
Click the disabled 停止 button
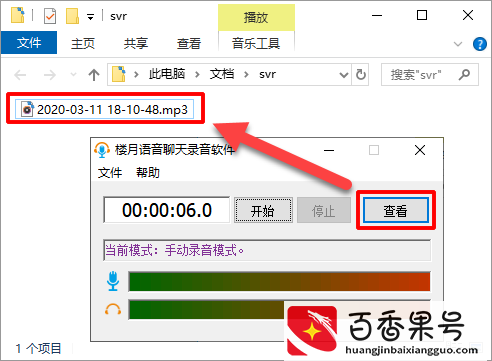(324, 210)
